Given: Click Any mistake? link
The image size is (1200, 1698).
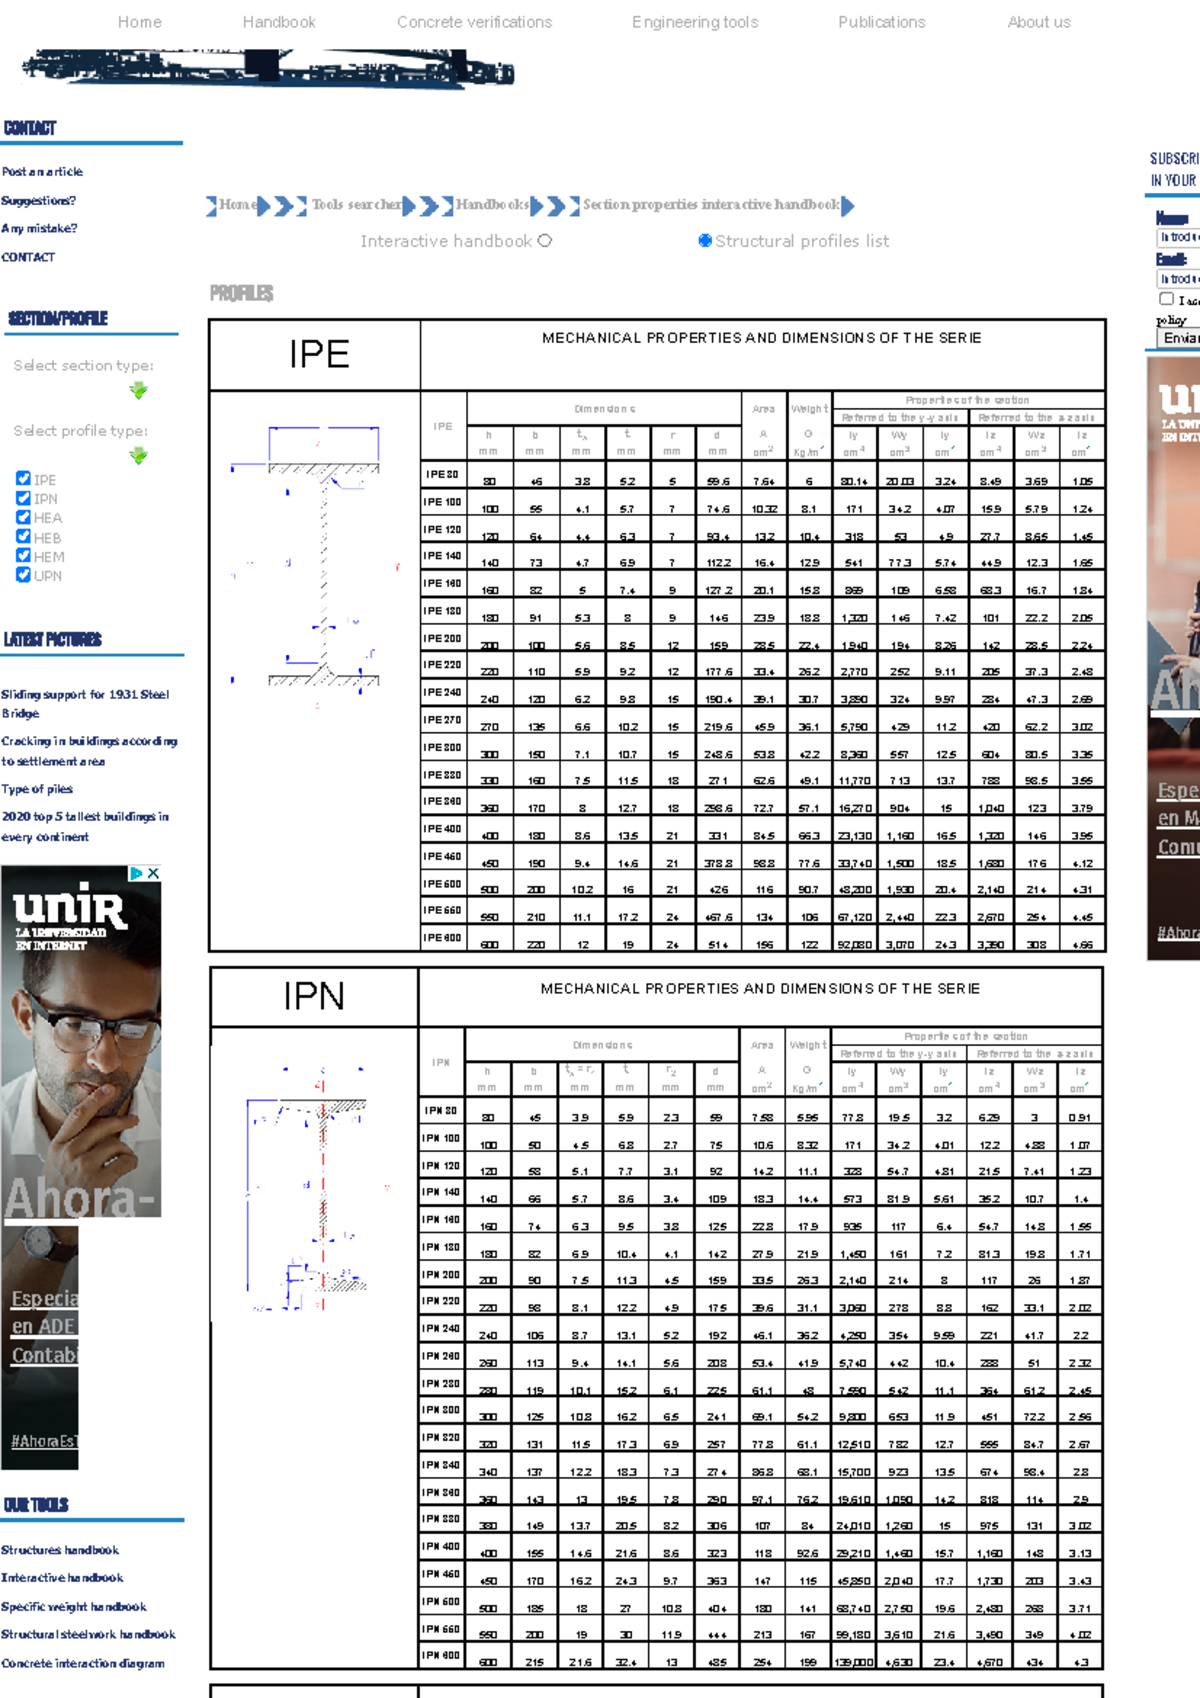Looking at the screenshot, I should [39, 229].
